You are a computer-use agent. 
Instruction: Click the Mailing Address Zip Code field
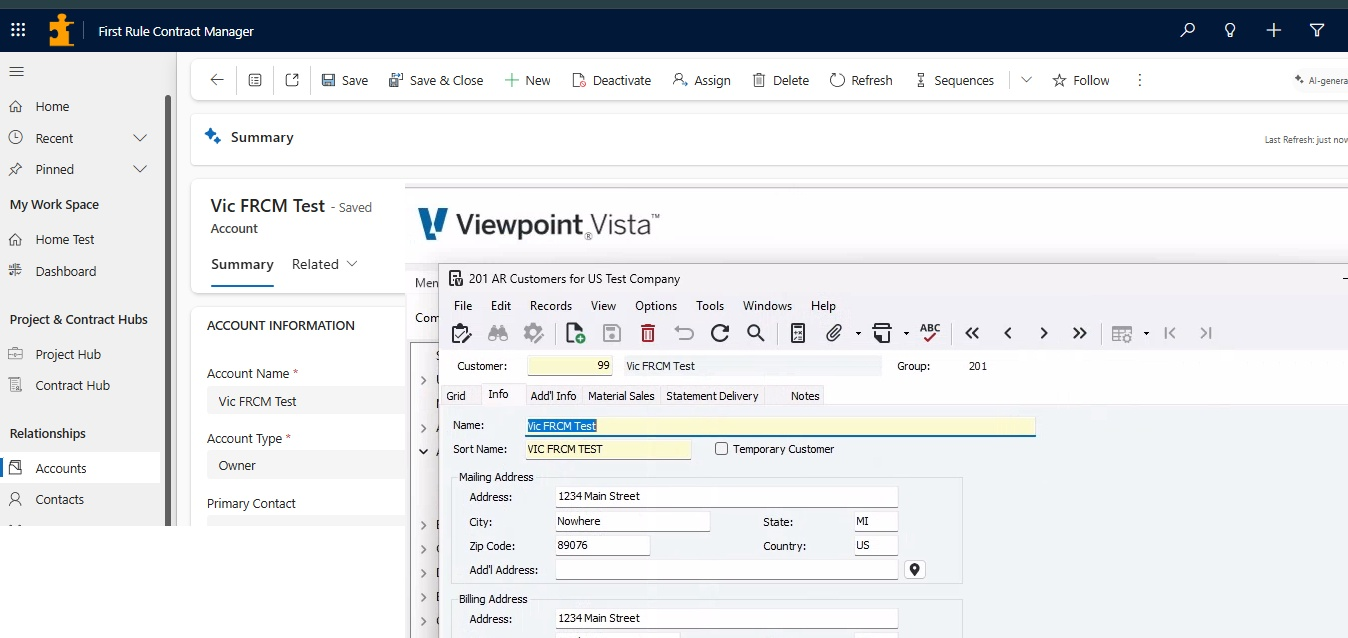point(602,546)
